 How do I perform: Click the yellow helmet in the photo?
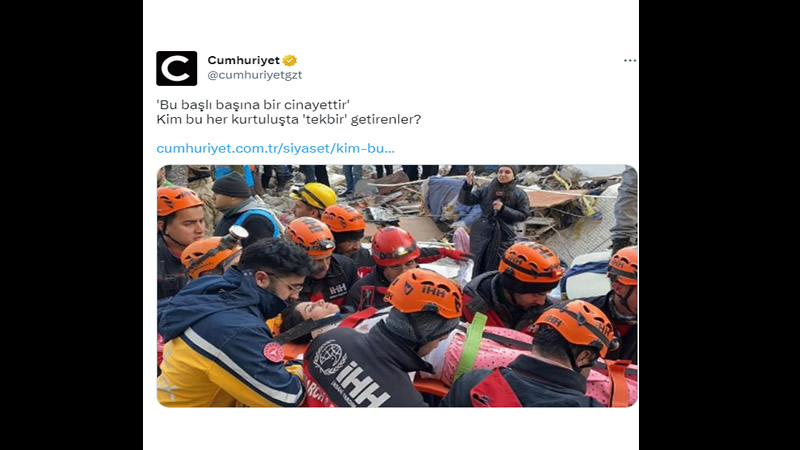point(314,195)
